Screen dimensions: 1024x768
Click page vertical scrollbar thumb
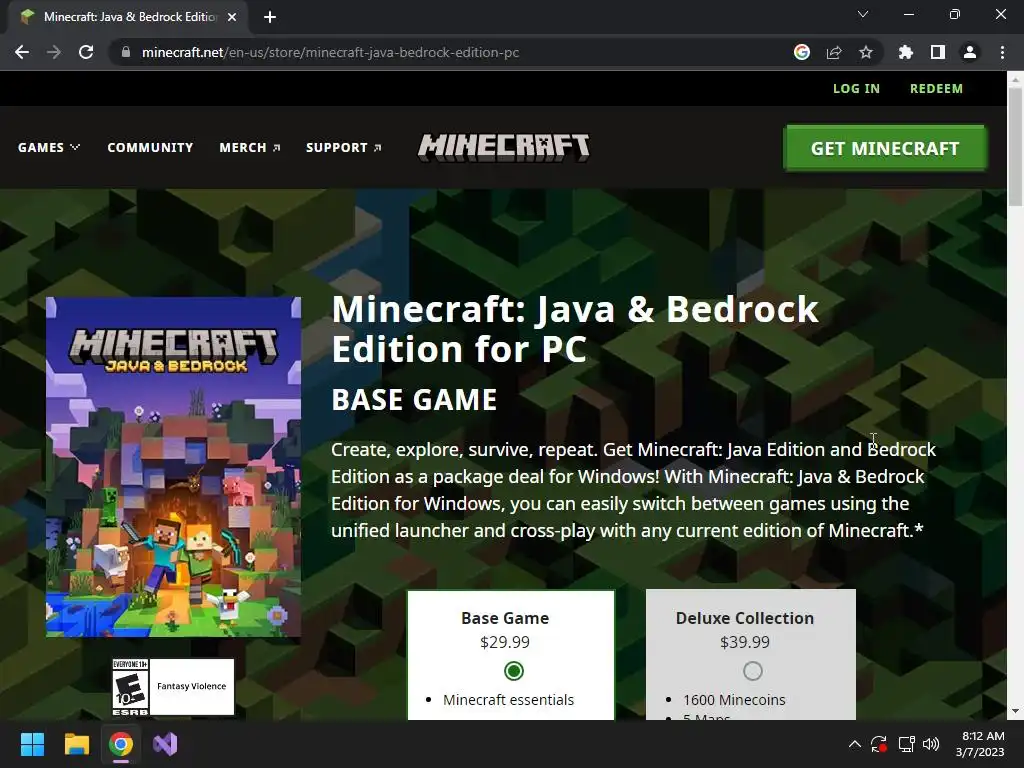coord(1015,147)
